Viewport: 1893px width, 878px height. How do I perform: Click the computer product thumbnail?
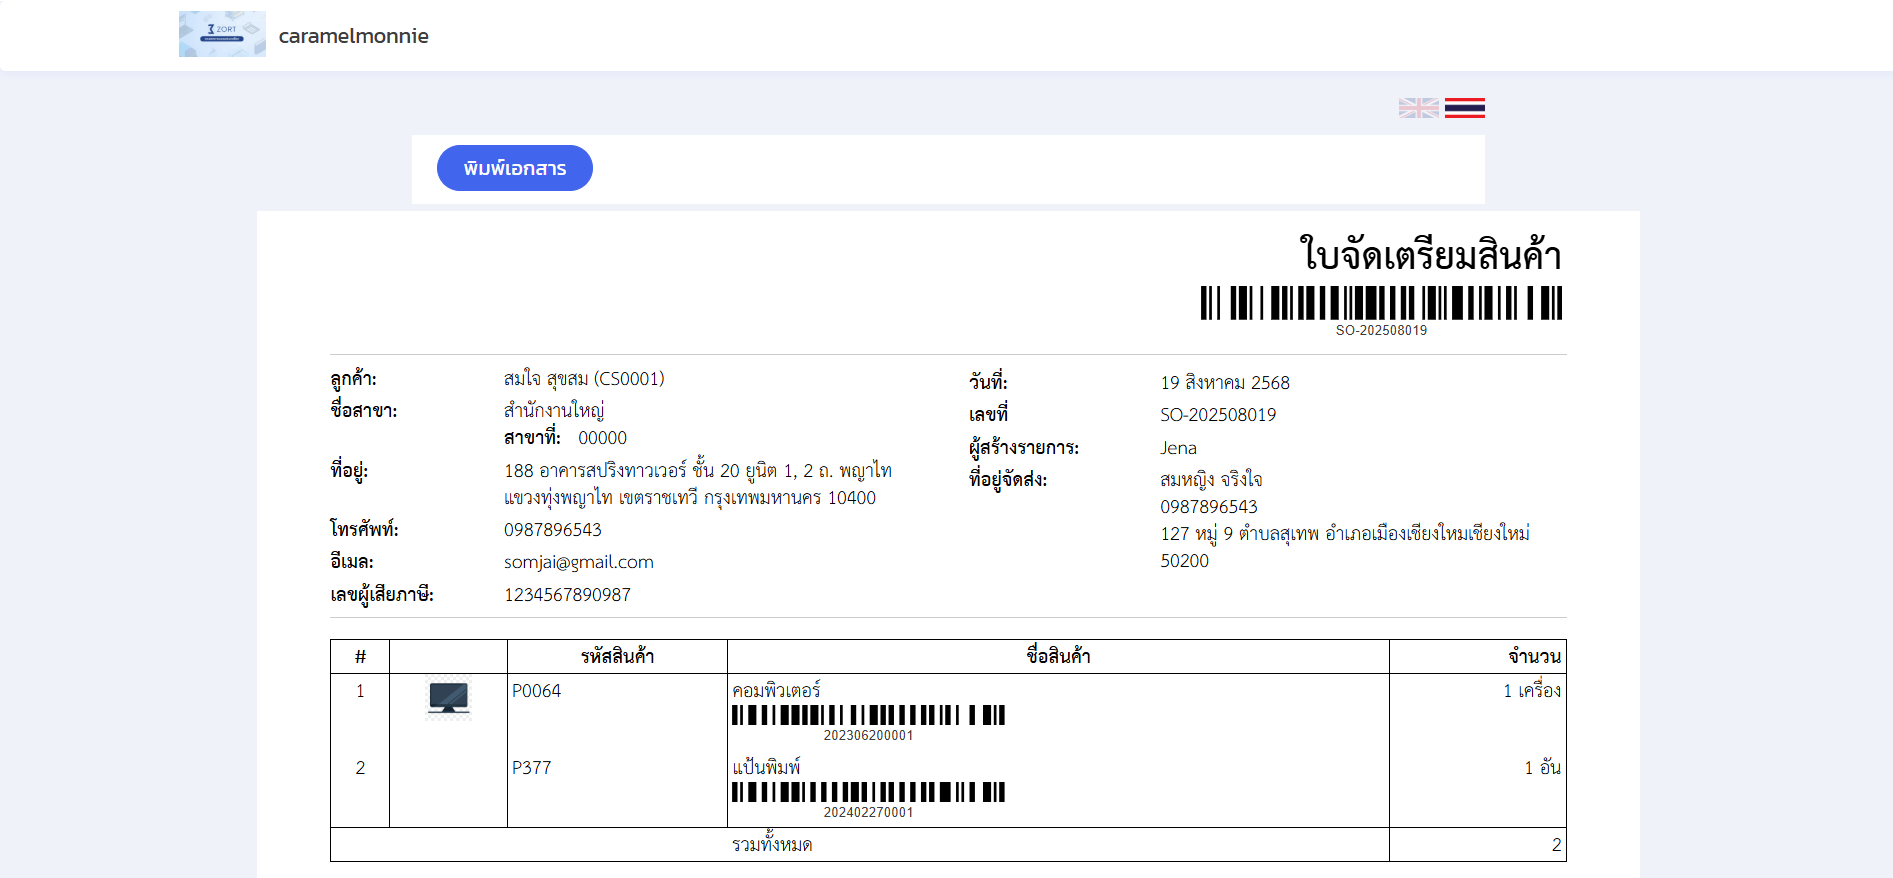click(448, 698)
